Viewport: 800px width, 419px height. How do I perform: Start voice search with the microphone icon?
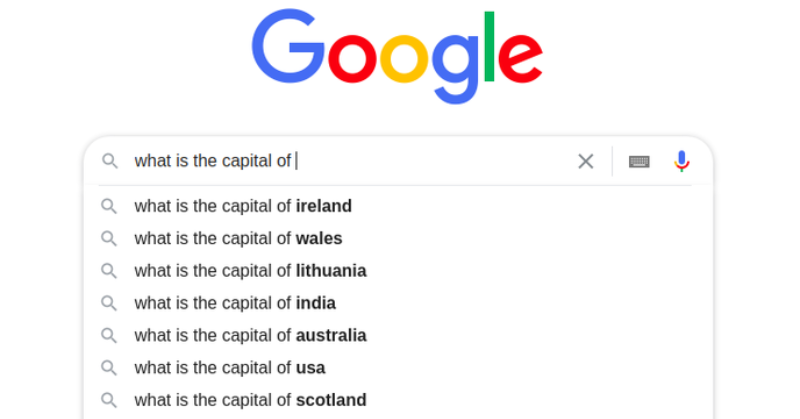(x=682, y=161)
